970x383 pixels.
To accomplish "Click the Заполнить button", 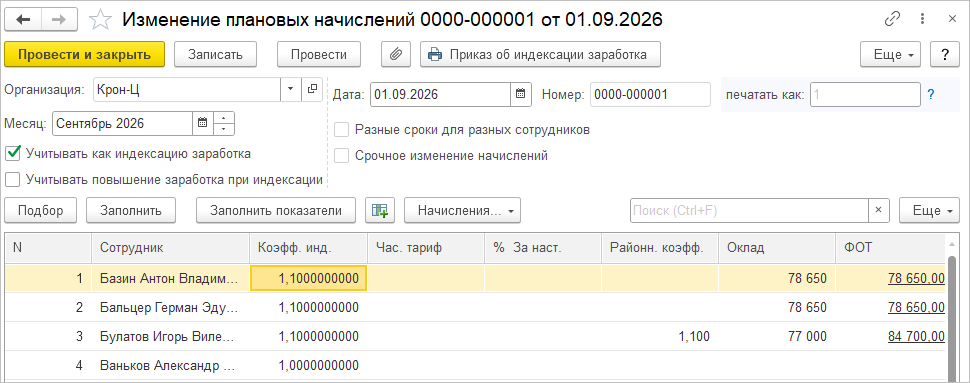I will coord(131,210).
